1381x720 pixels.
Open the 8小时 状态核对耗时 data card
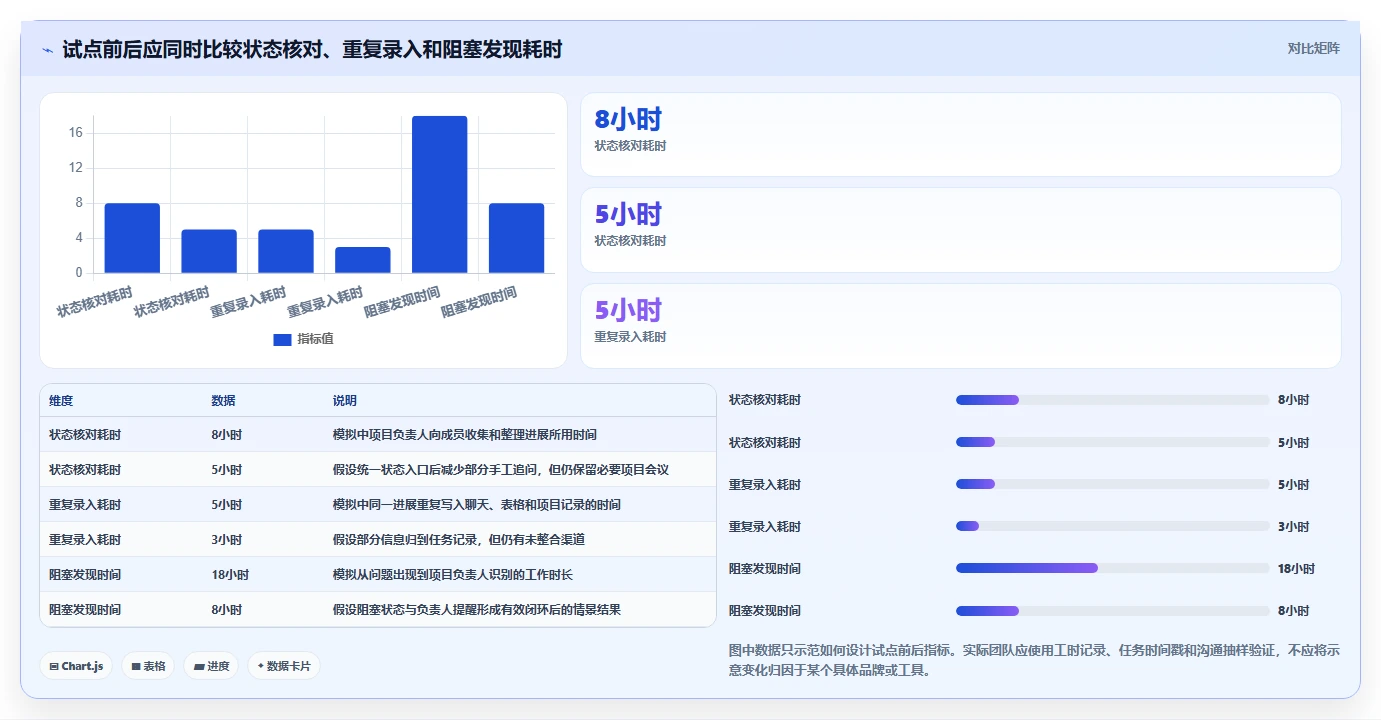(x=960, y=135)
